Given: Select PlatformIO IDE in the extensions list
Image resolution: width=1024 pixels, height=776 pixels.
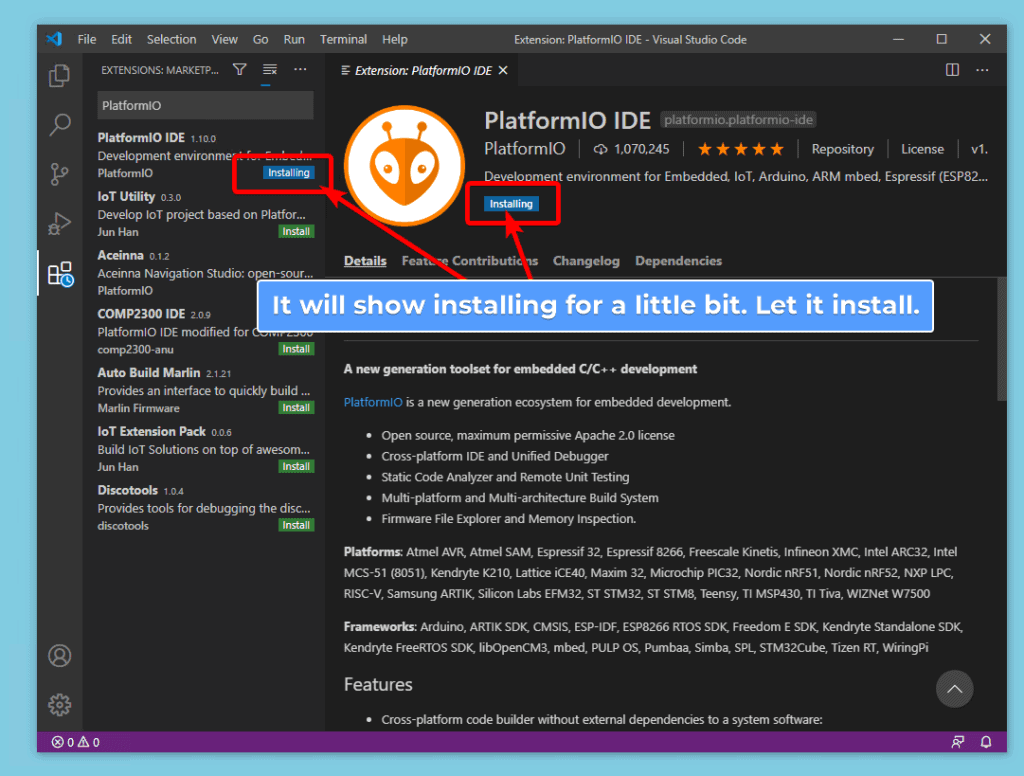Looking at the screenshot, I should 205,155.
